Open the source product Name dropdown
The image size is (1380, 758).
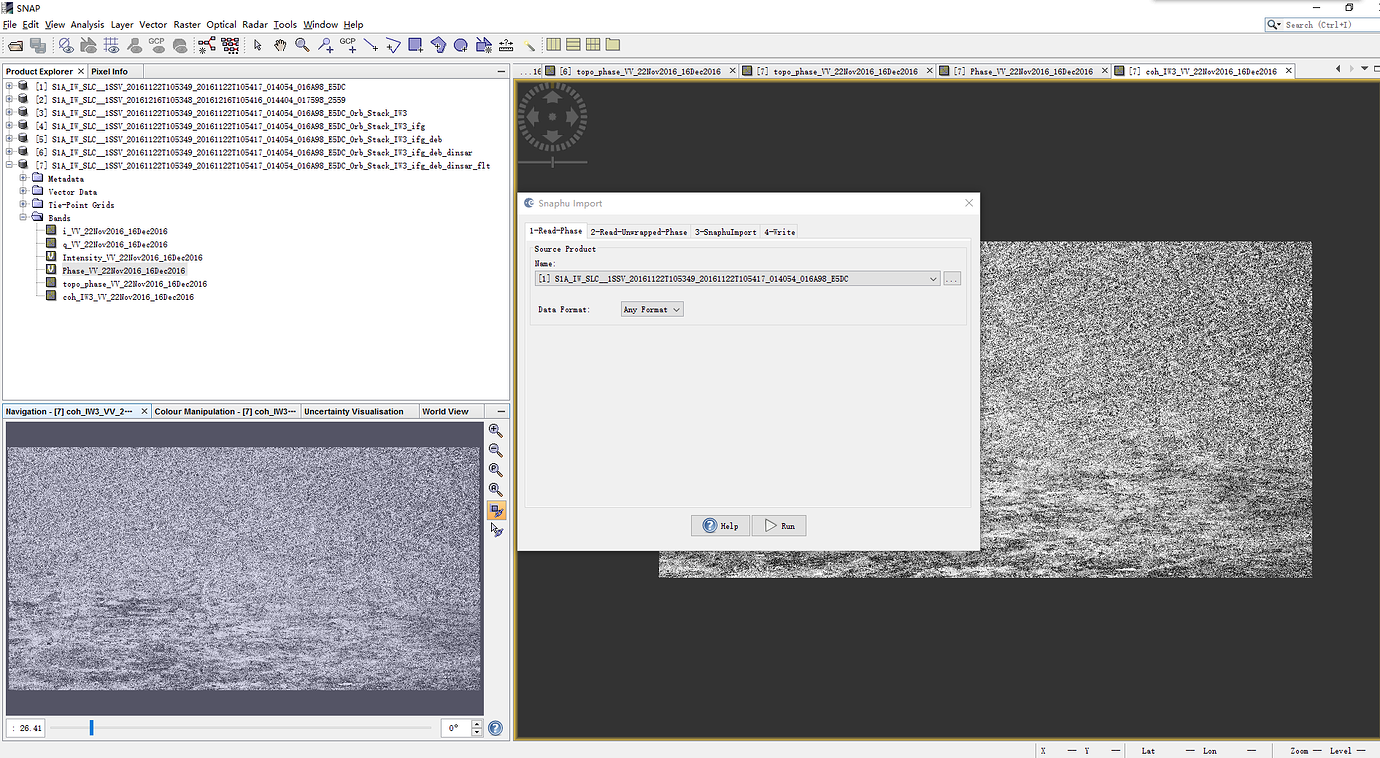933,279
